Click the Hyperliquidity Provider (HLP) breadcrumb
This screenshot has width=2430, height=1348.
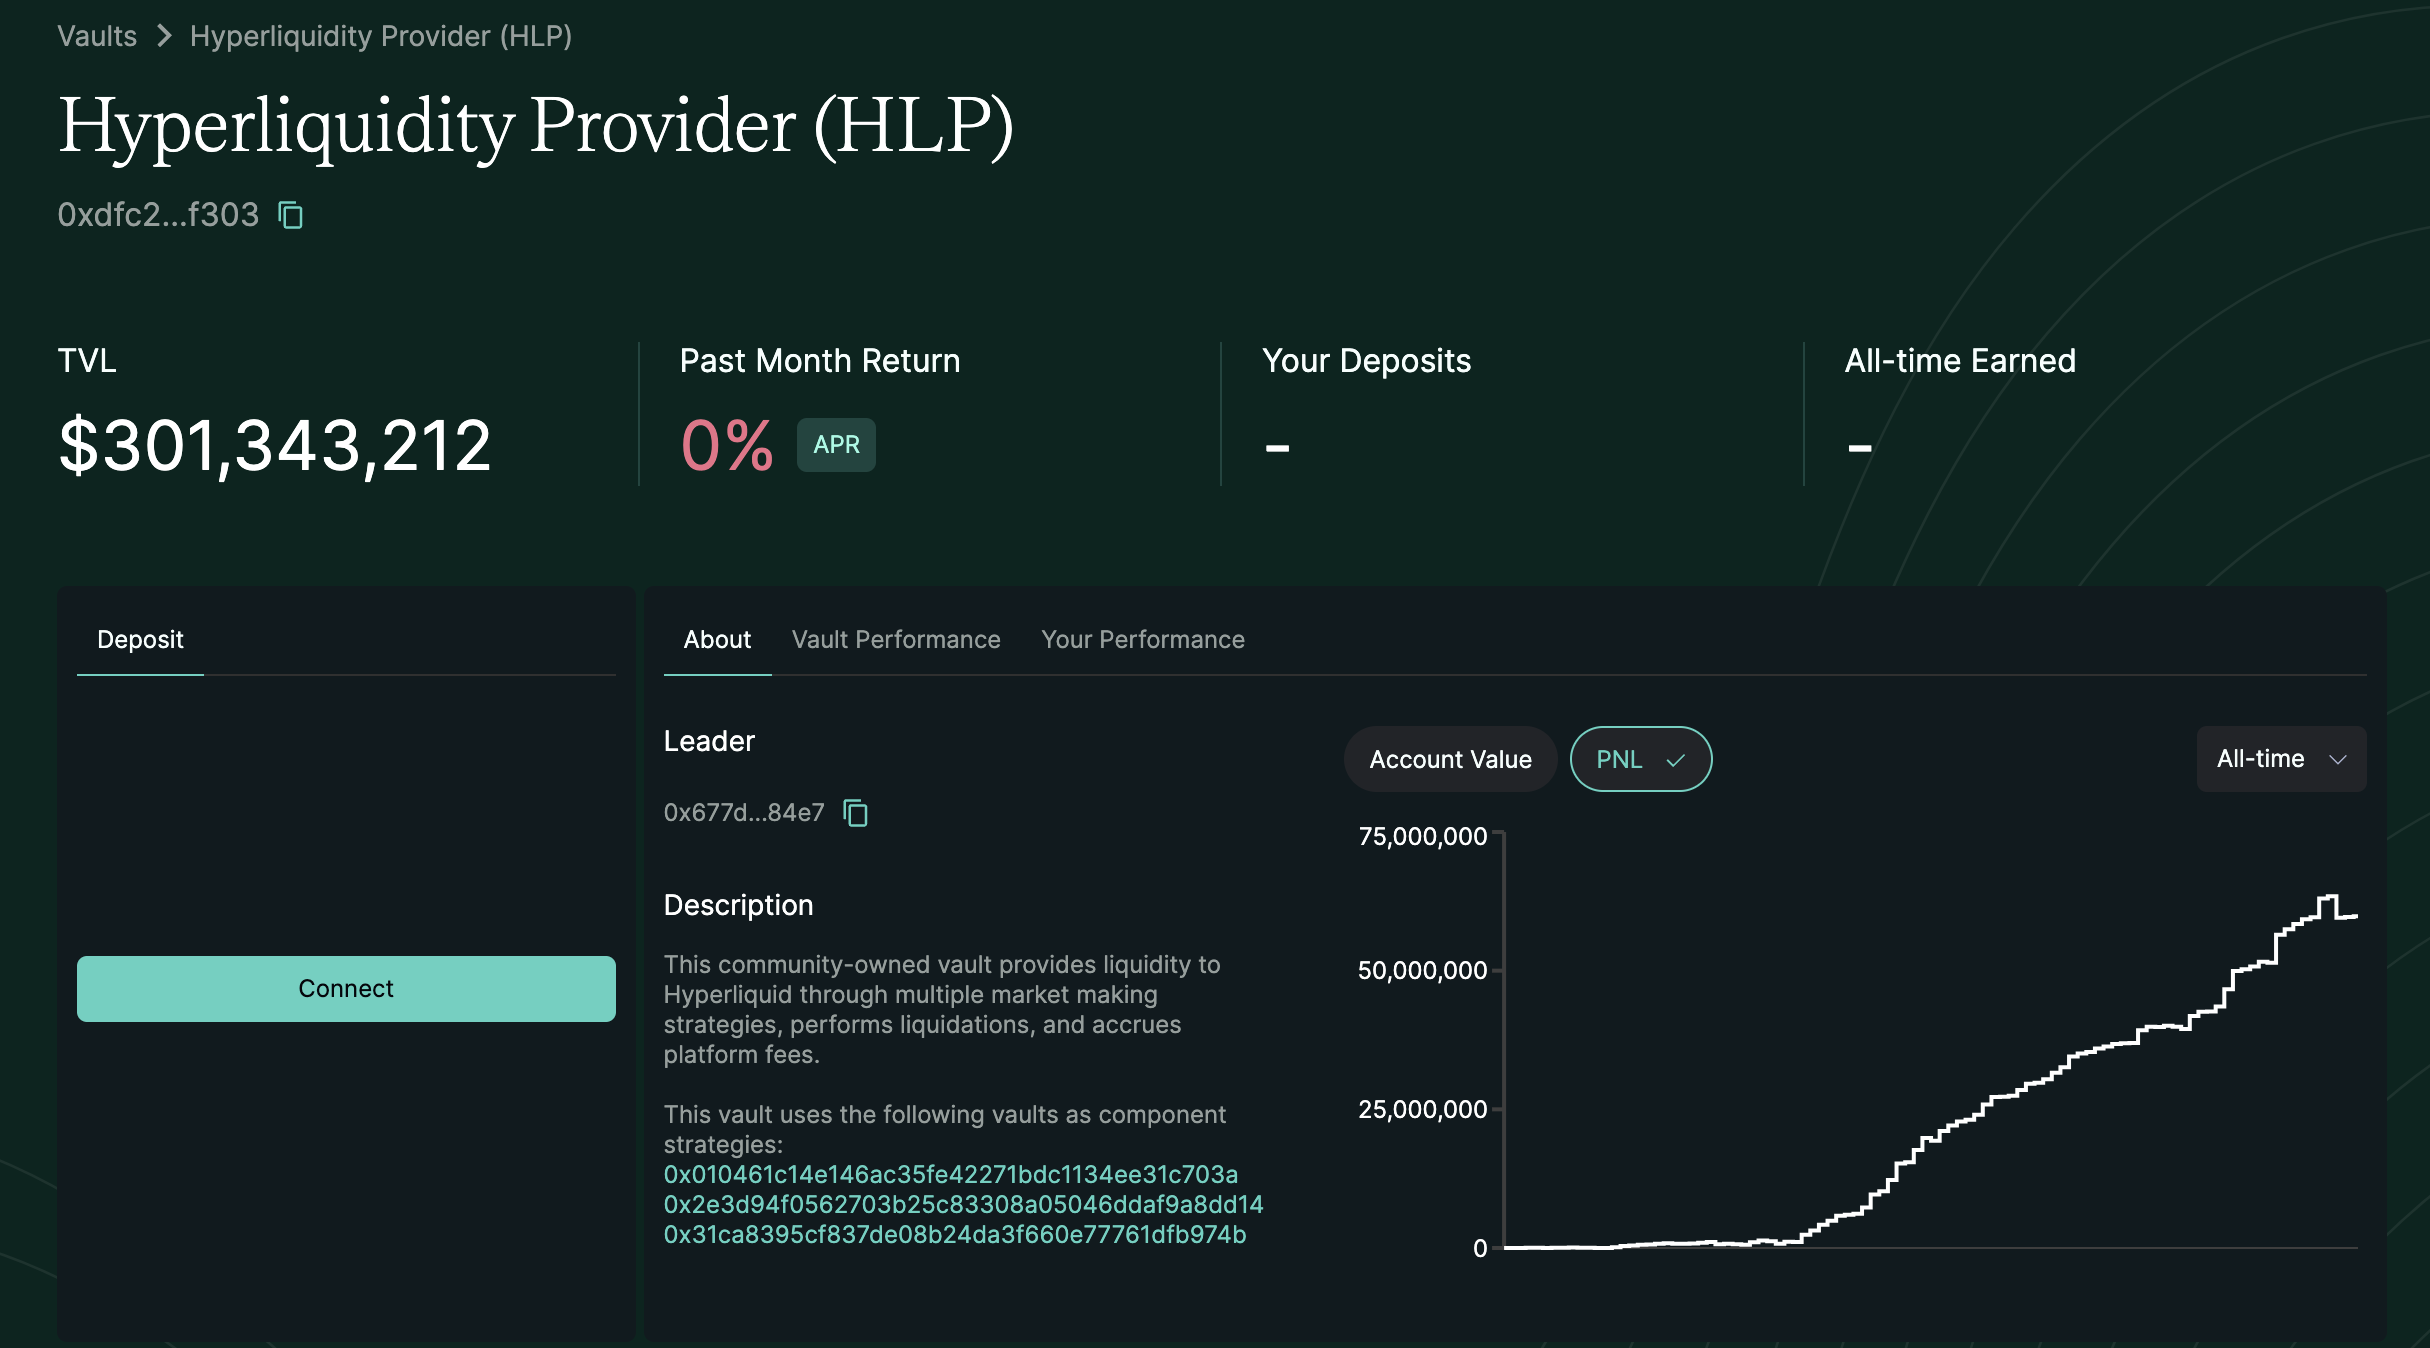(x=381, y=36)
